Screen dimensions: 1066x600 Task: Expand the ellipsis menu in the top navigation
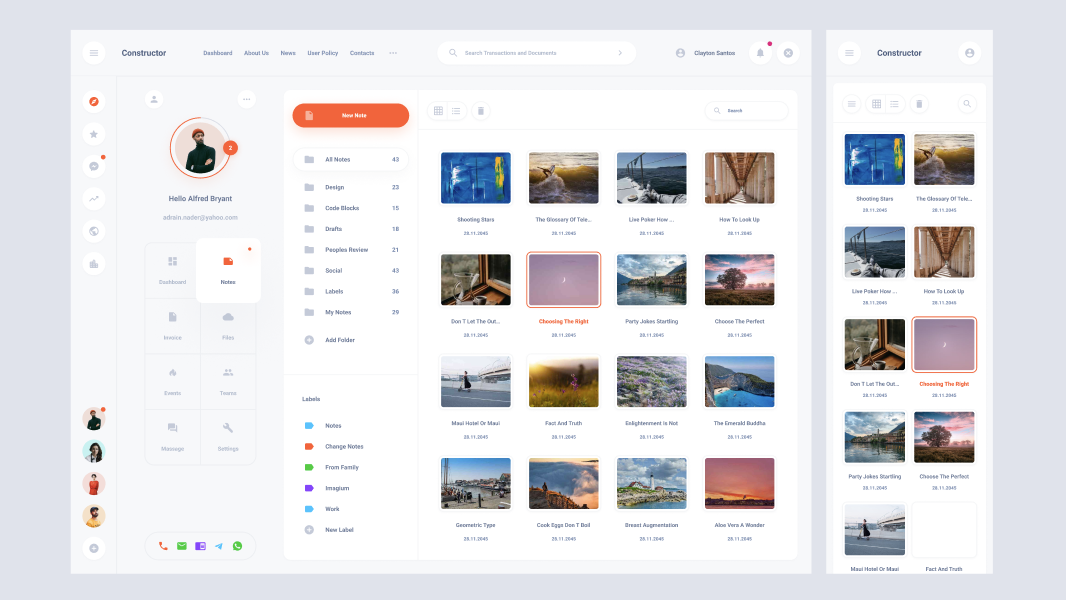pyautogui.click(x=393, y=53)
